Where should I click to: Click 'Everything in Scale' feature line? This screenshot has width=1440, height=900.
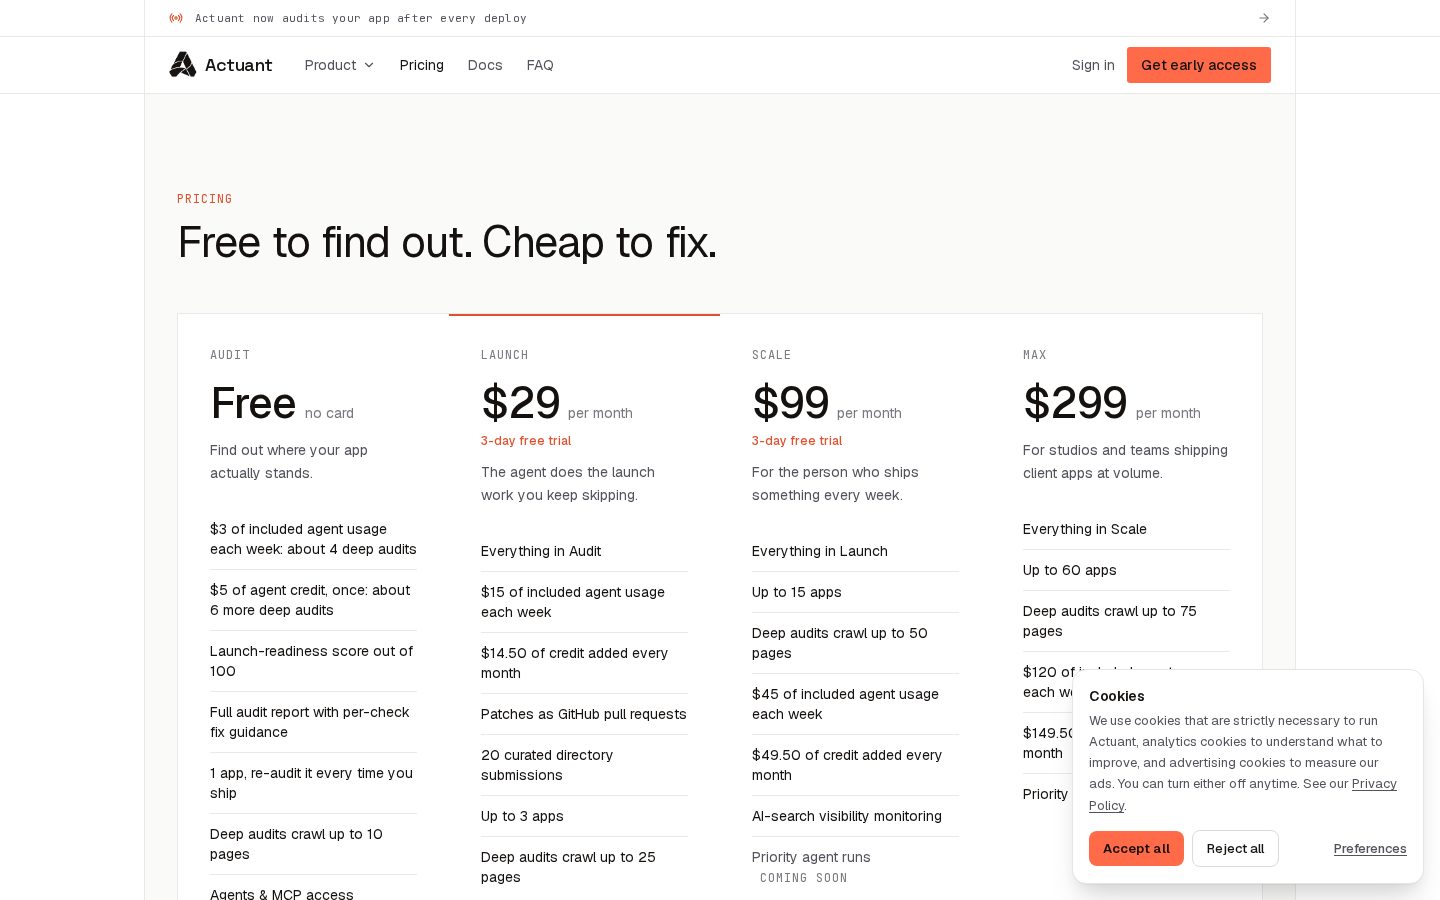tap(1085, 529)
